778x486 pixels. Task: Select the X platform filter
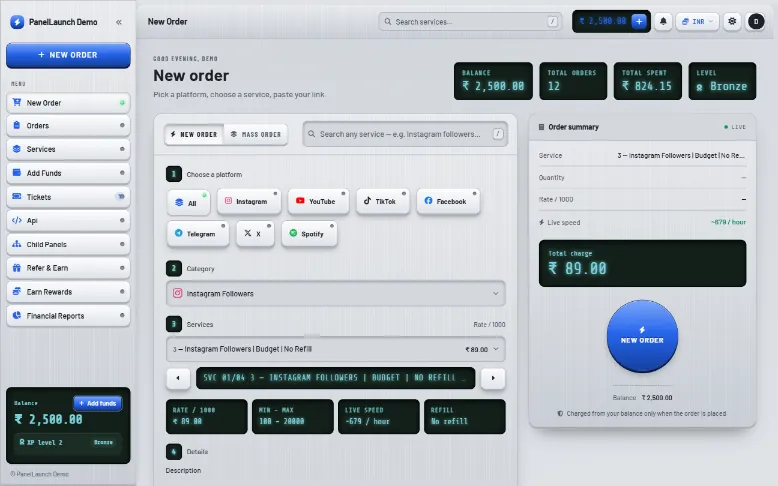tap(255, 234)
